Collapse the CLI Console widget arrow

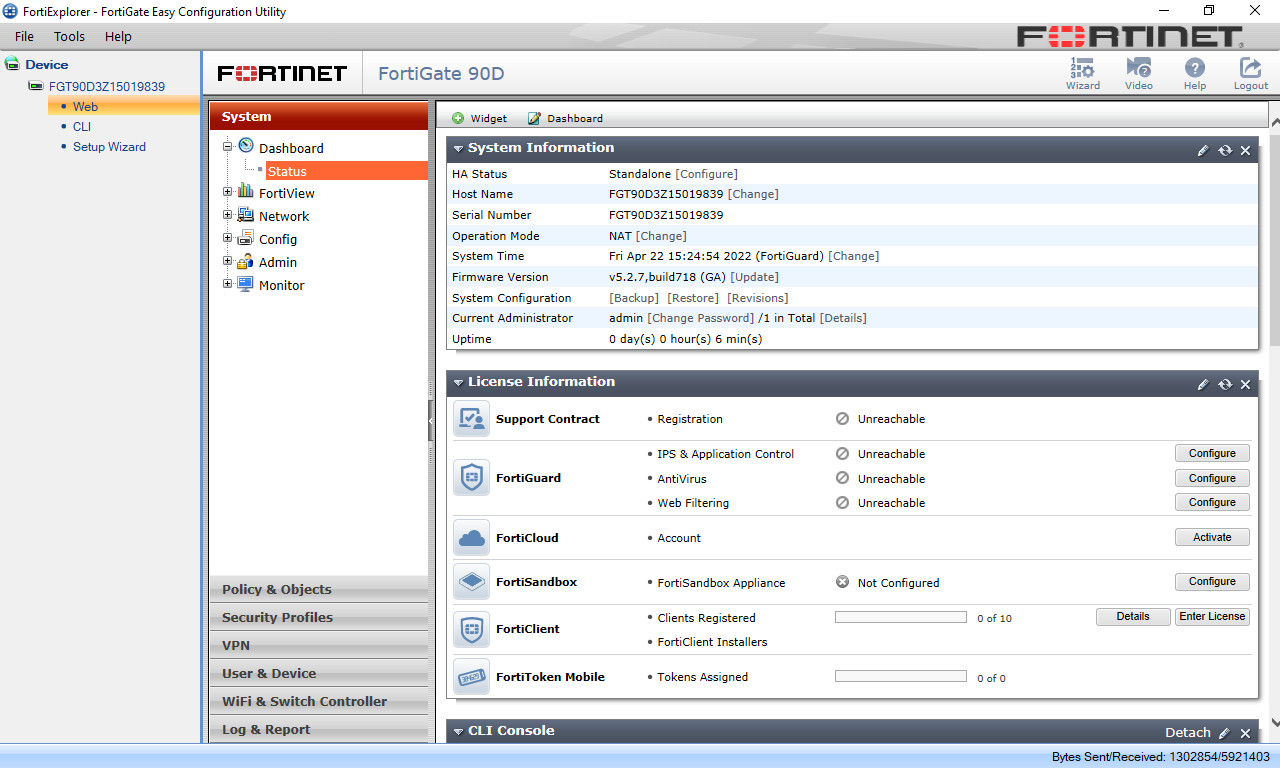point(458,732)
